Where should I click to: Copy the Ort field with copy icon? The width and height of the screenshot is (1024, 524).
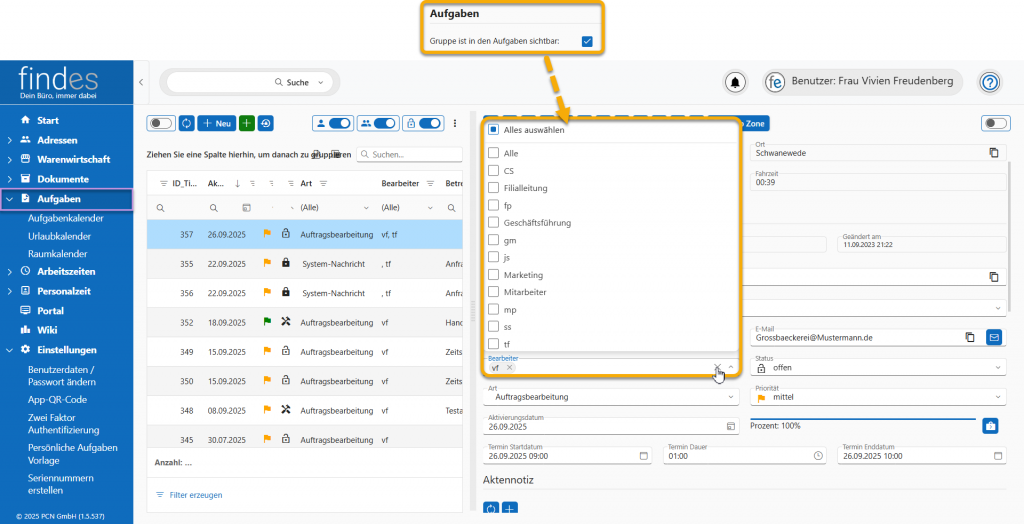tap(993, 153)
